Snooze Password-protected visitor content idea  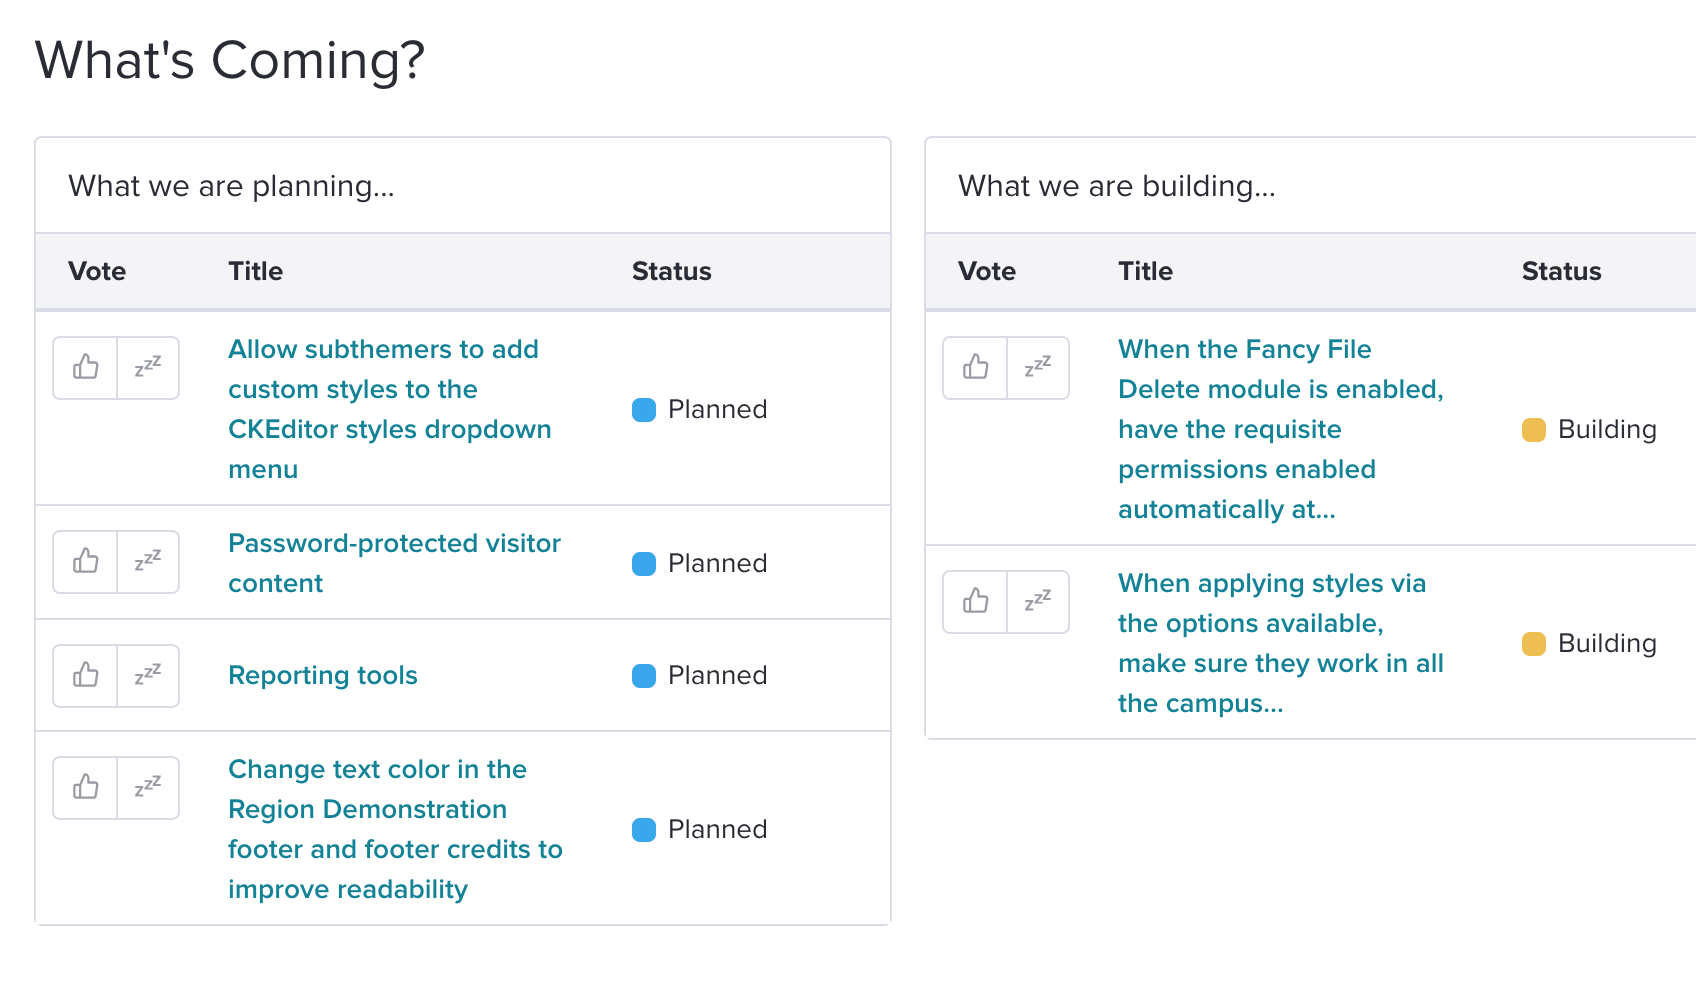pos(148,562)
